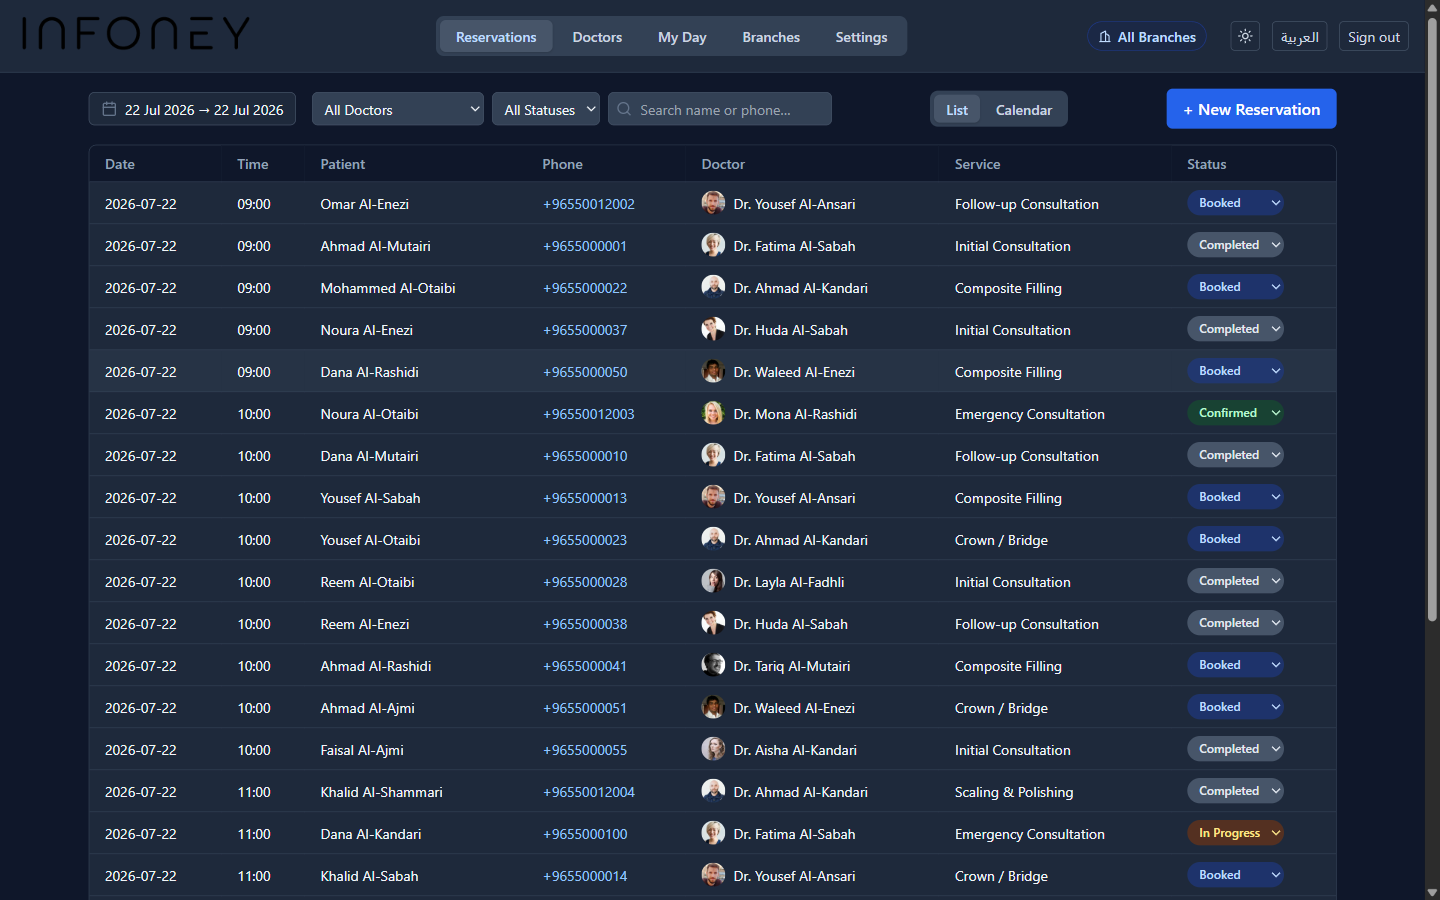This screenshot has width=1440, height=900.
Task: Change status for Khalid Al-Shammari reservation
Action: pos(1235,791)
